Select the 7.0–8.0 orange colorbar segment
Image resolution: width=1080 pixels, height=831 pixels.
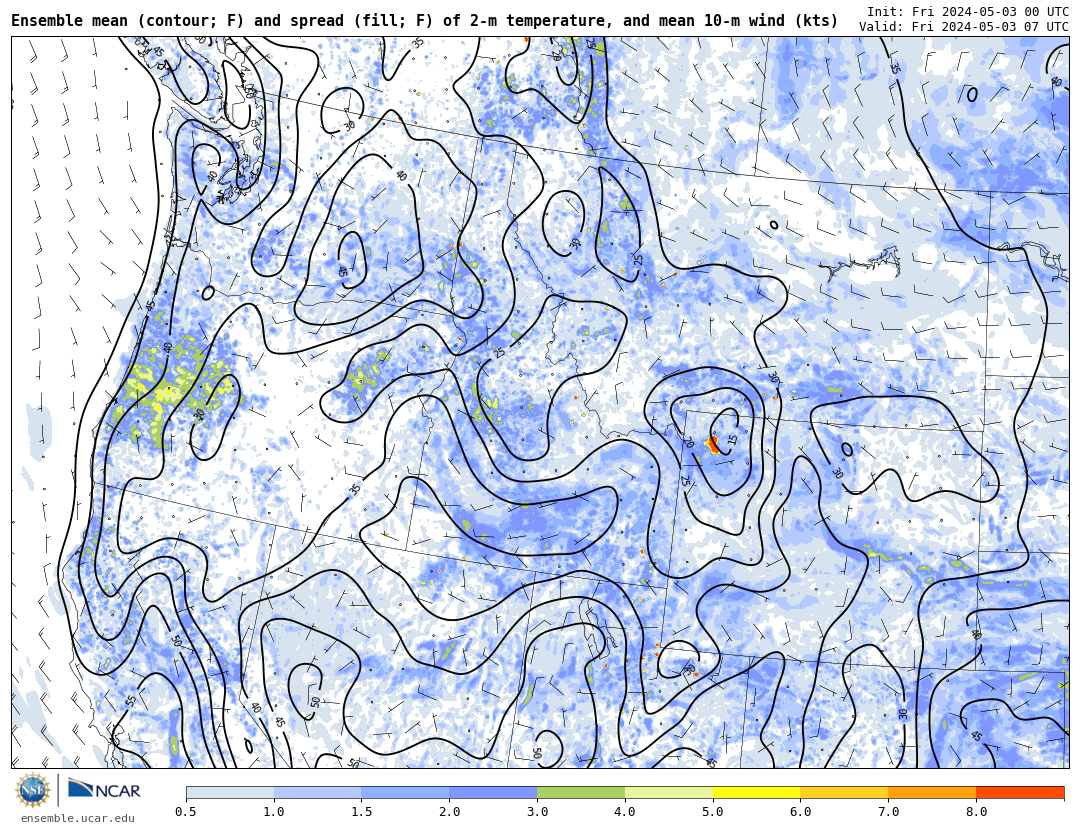coord(932,792)
